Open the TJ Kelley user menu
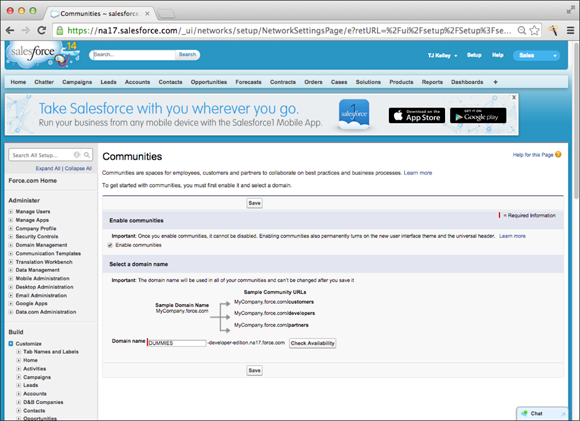This screenshot has width=580, height=421. (442, 55)
